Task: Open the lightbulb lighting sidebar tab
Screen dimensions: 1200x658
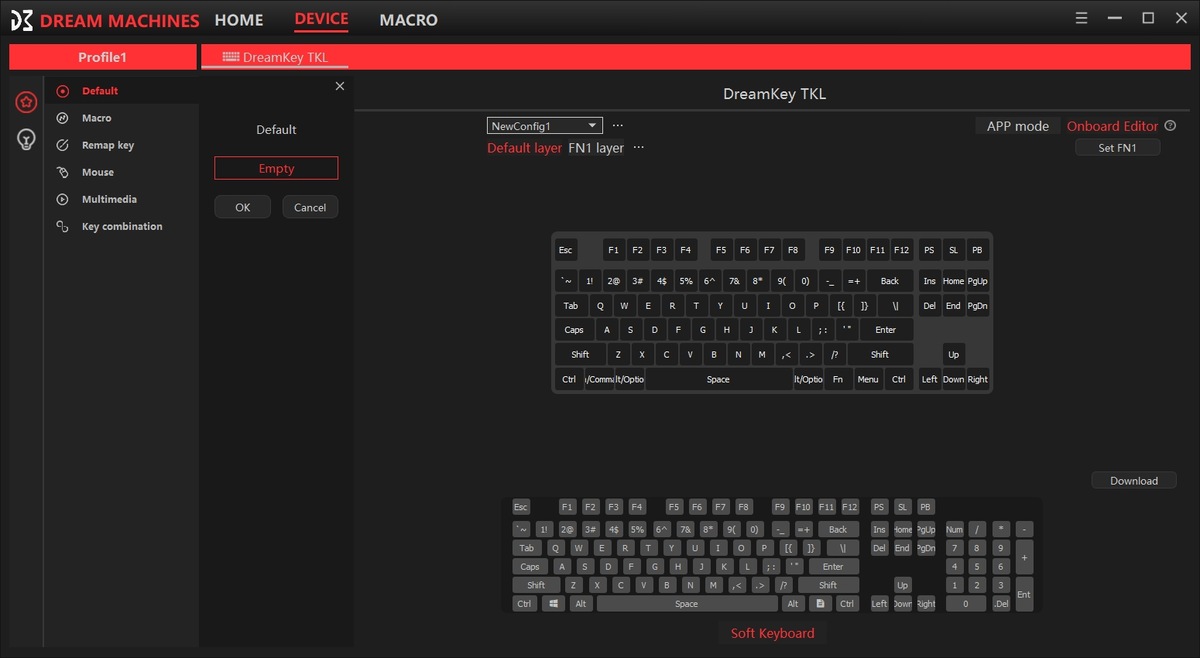Action: coord(27,139)
